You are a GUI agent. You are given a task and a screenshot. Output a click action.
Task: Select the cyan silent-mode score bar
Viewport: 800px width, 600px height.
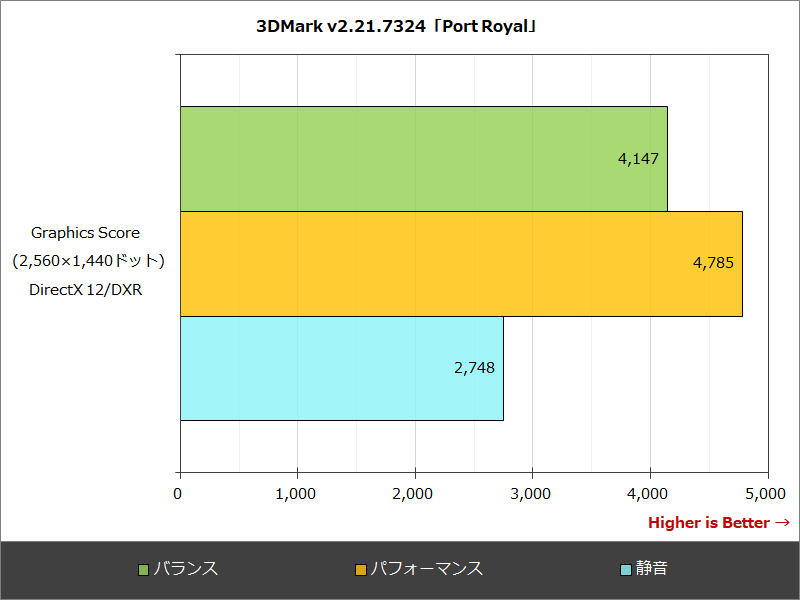click(x=340, y=366)
